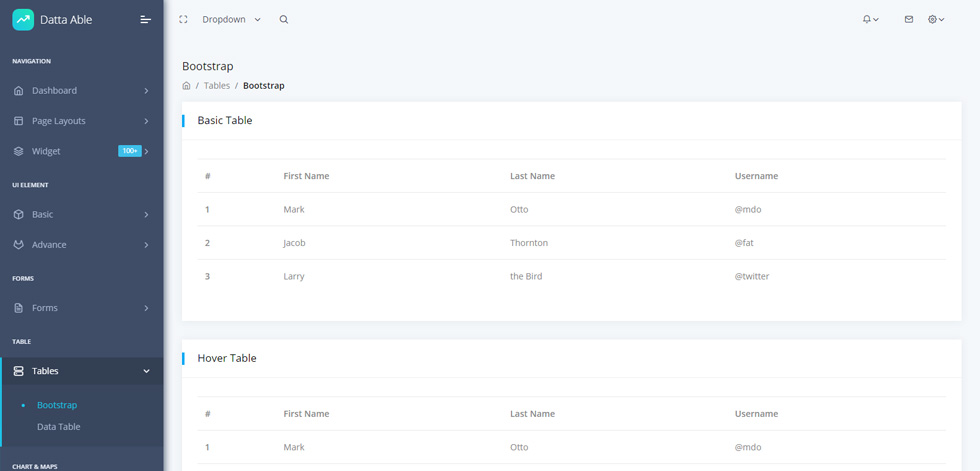The width and height of the screenshot is (980, 471).
Task: Click the 100+ badge on Widget
Action: point(130,151)
